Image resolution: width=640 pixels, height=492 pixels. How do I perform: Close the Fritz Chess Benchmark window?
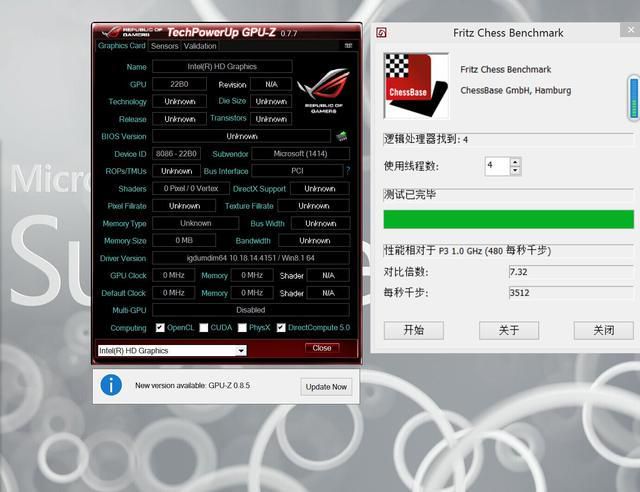630,30
